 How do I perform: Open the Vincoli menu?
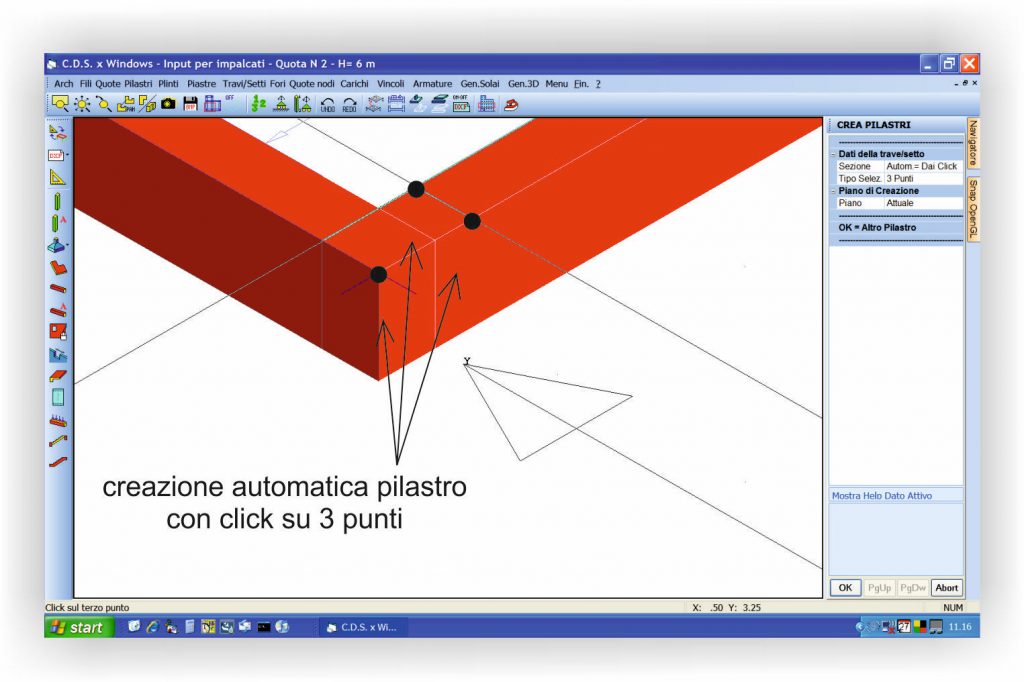[391, 84]
